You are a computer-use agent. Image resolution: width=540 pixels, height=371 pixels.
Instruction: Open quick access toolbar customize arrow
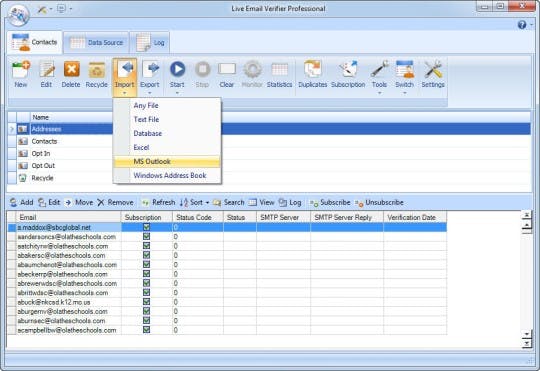(71, 9)
